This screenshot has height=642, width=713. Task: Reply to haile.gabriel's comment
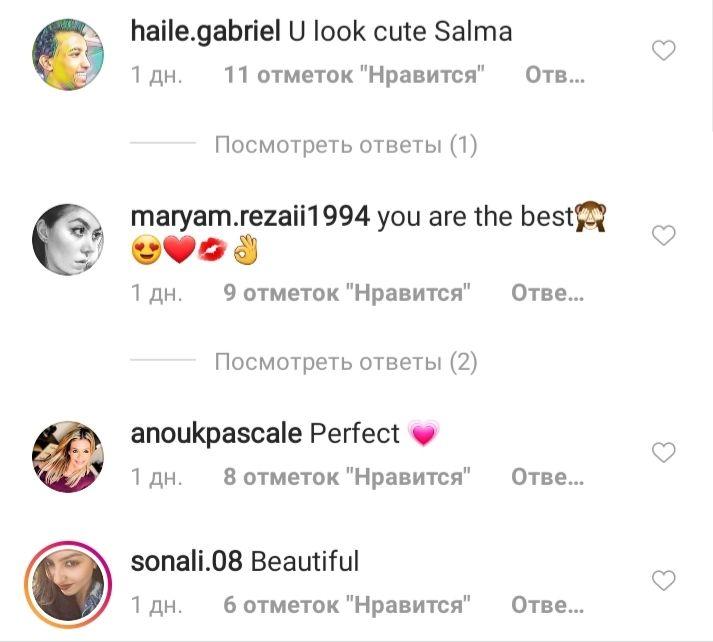555,75
